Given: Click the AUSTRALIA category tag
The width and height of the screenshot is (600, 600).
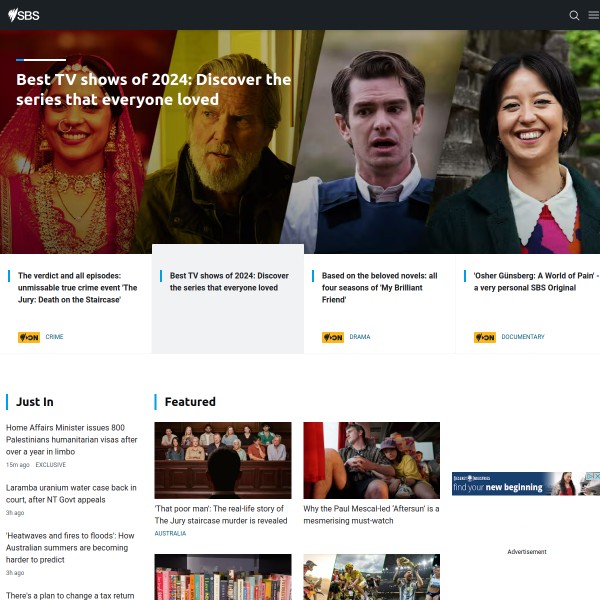Looking at the screenshot, I should click(170, 534).
